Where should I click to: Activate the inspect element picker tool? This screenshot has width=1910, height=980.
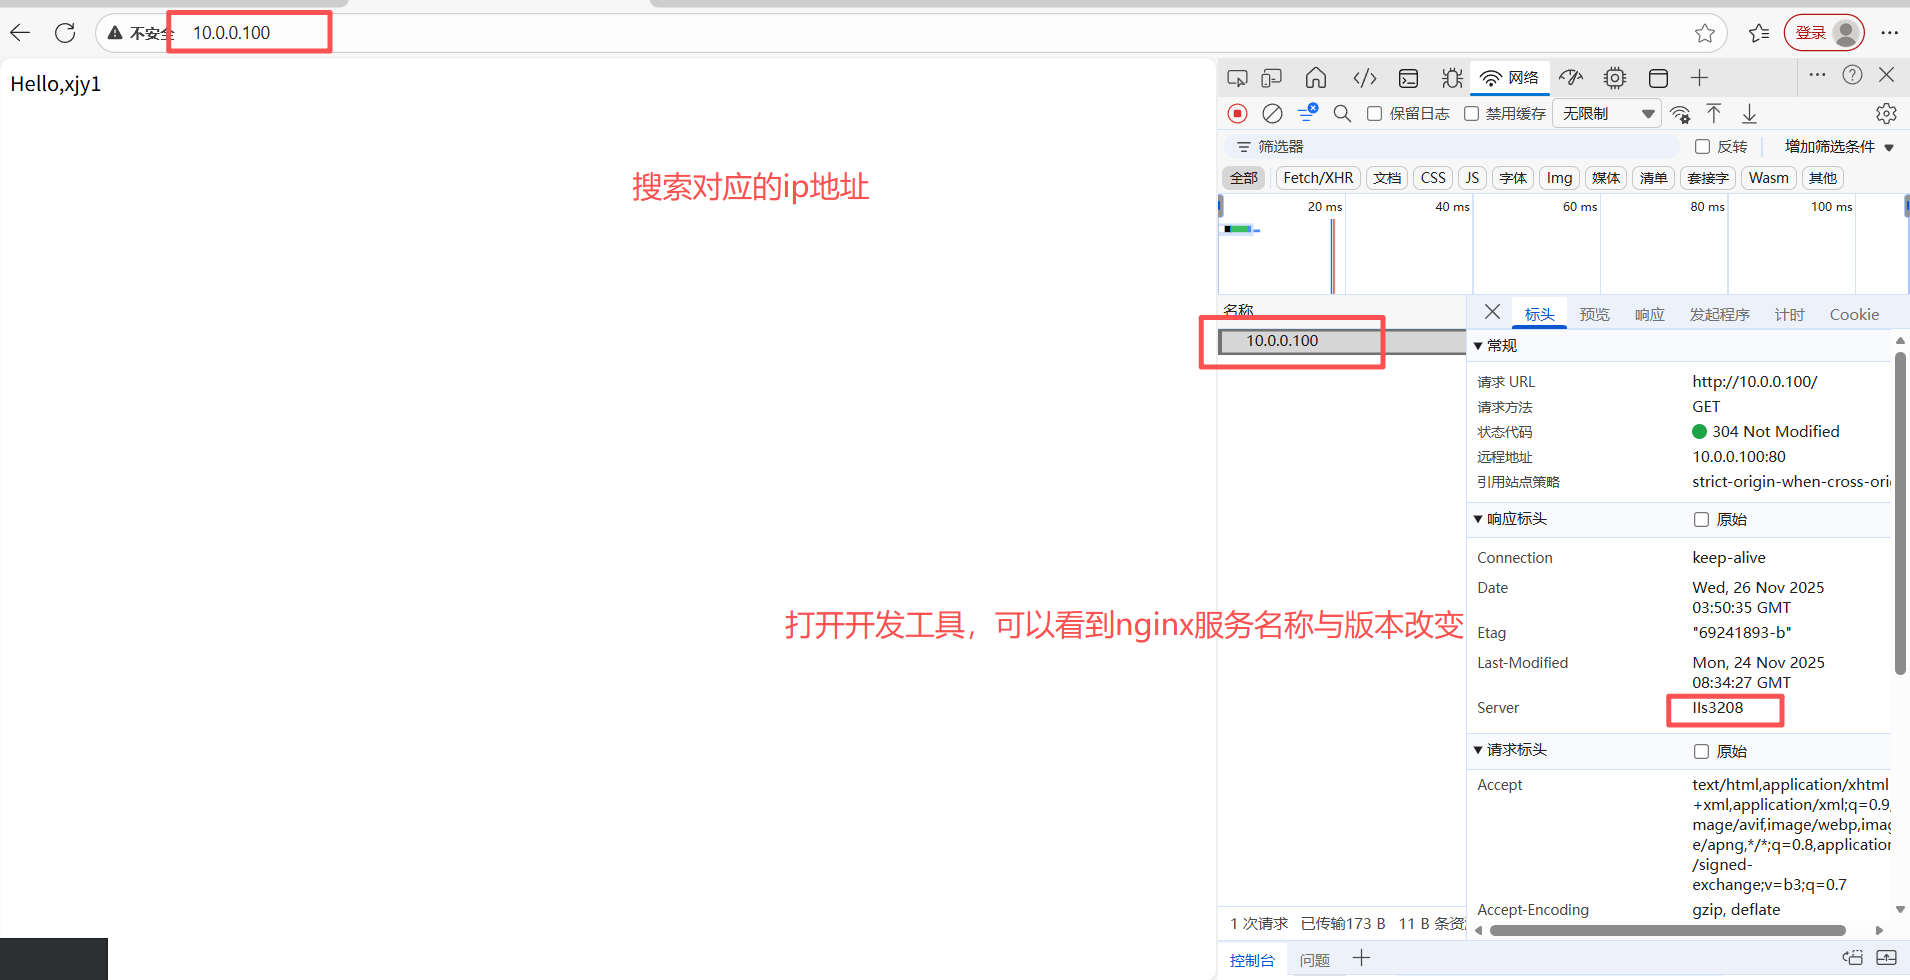(x=1237, y=78)
